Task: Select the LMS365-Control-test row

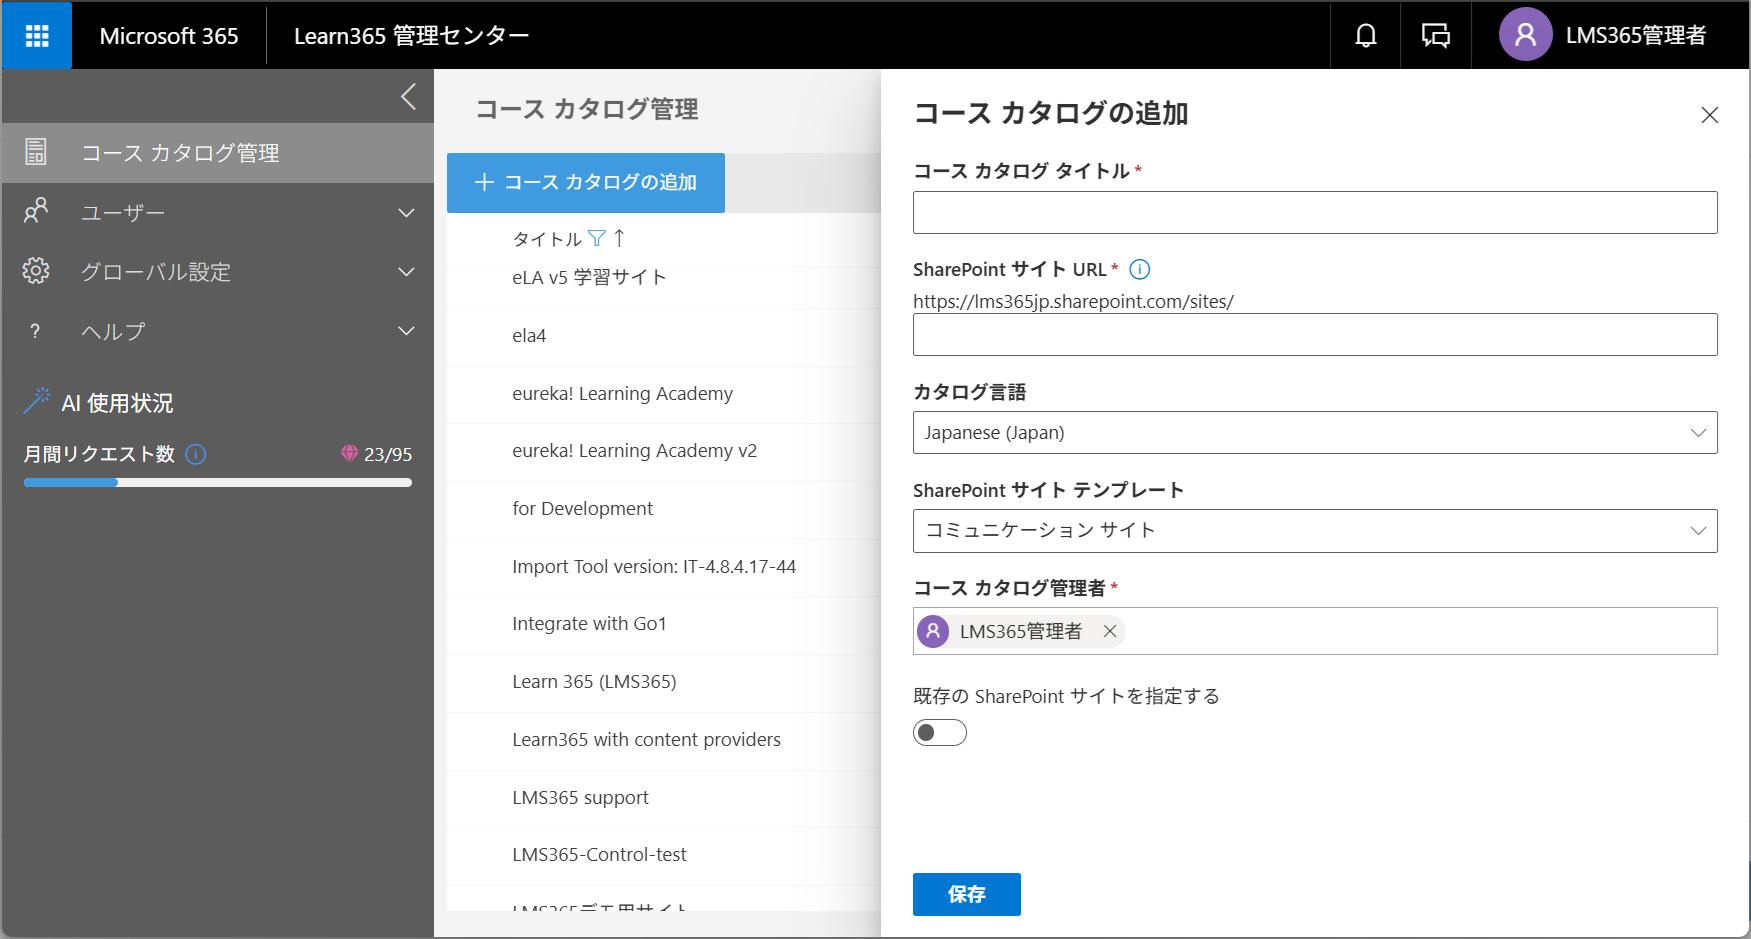Action: [x=664, y=855]
